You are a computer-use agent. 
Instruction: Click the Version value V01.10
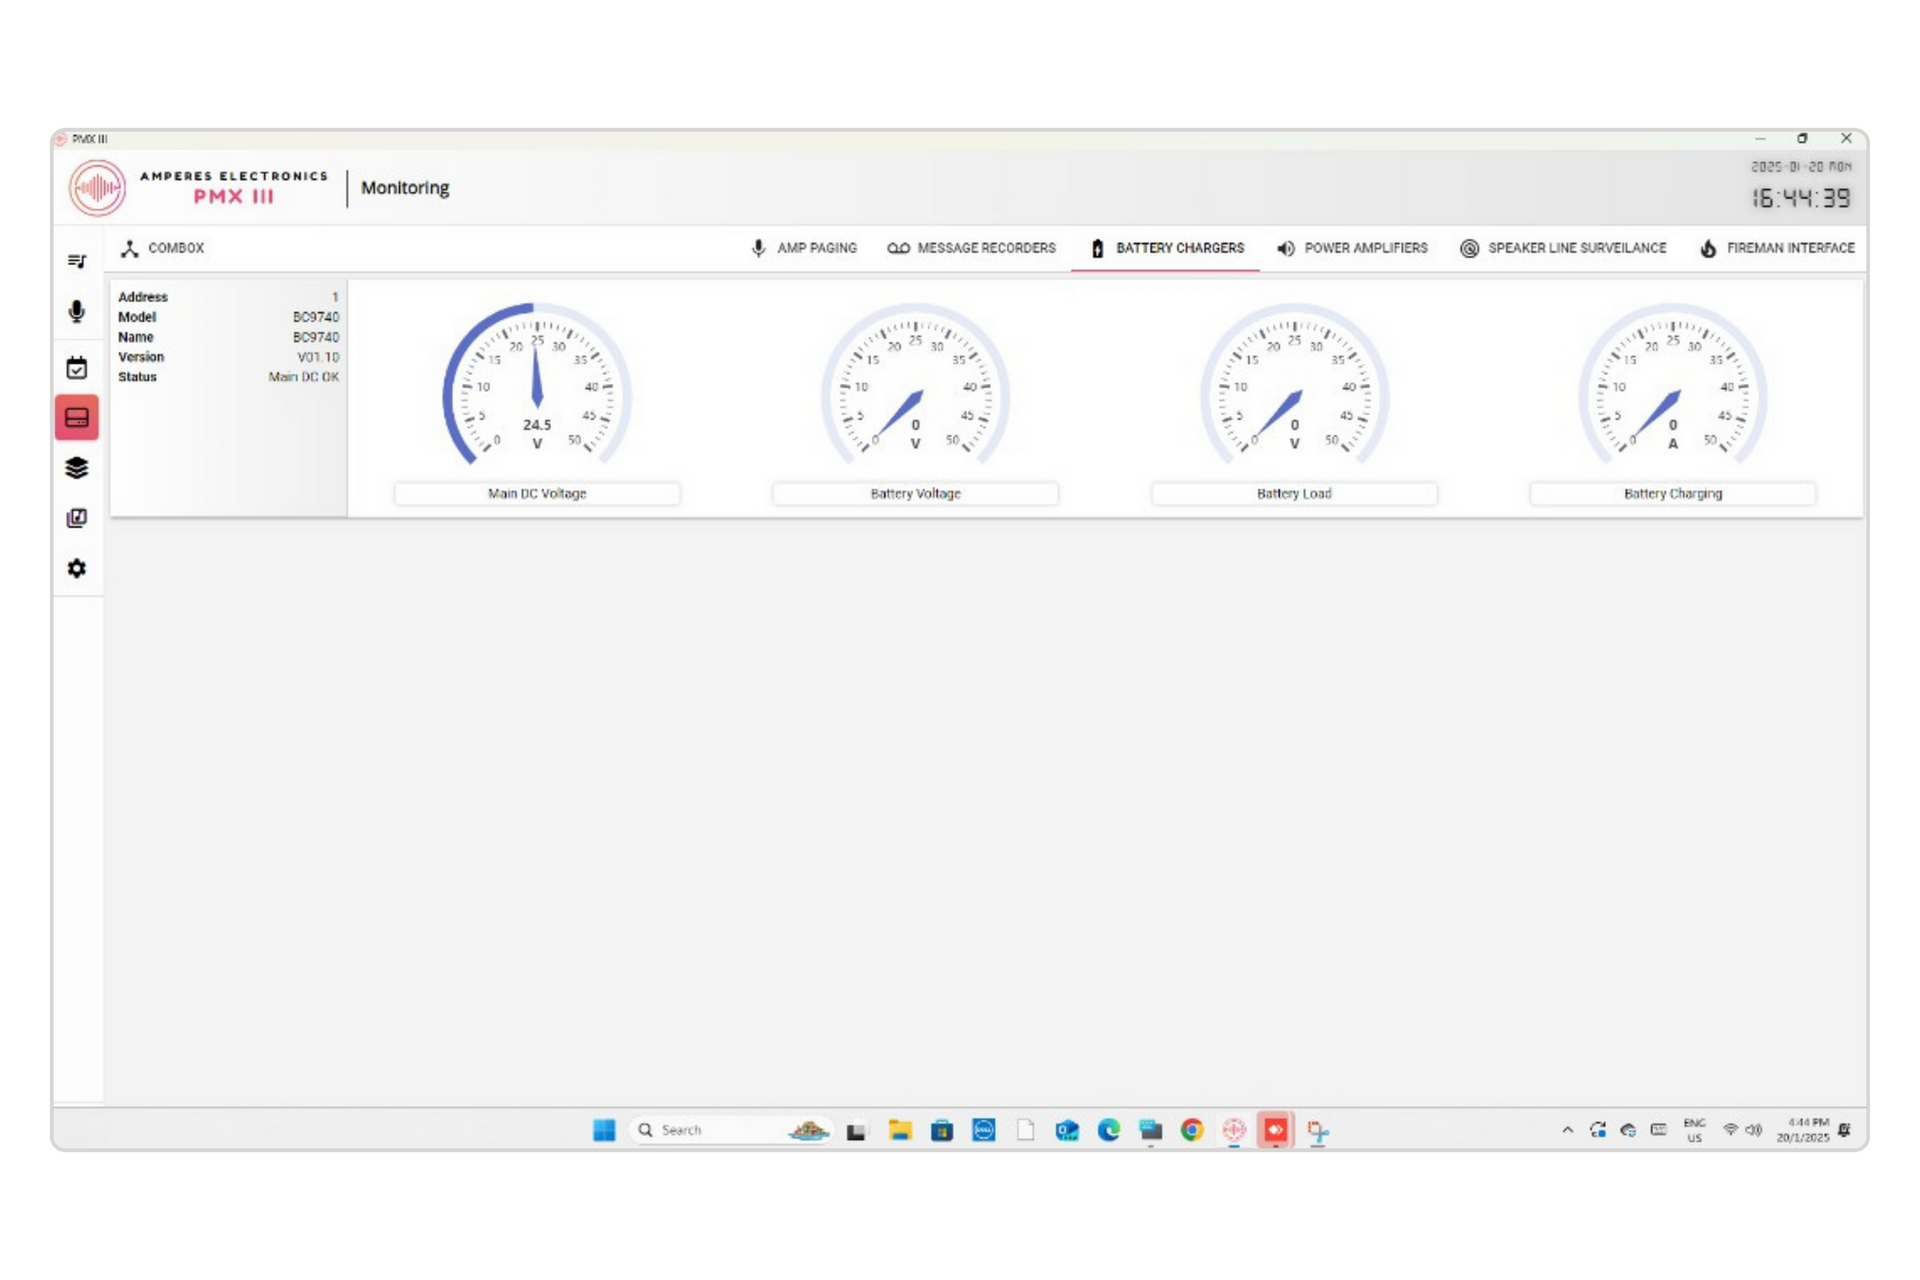point(318,357)
